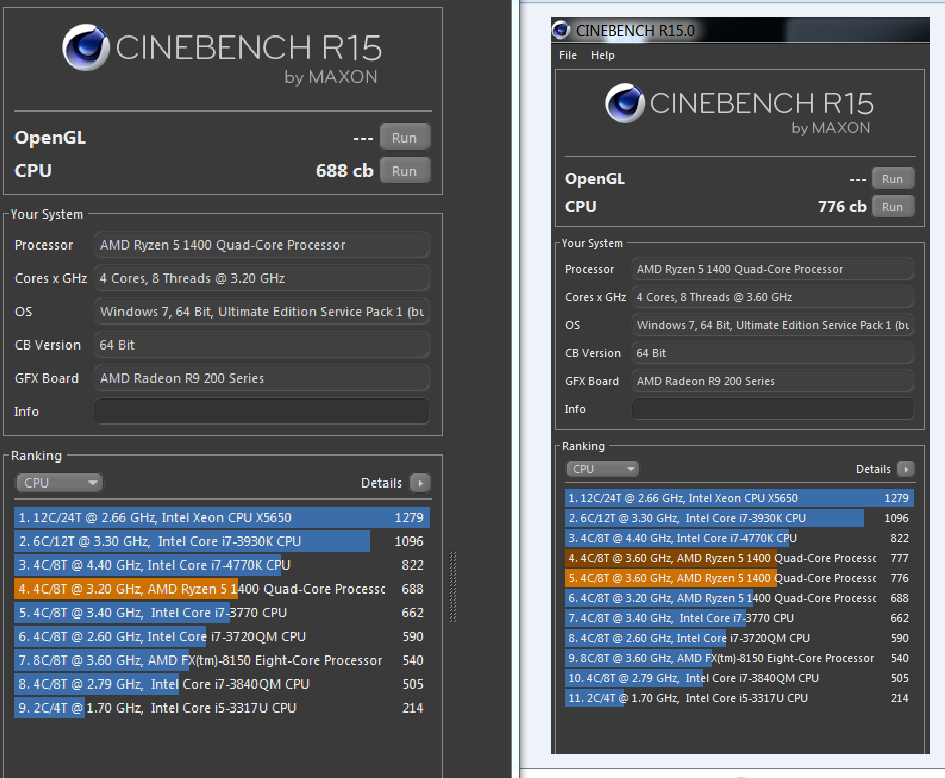The height and width of the screenshot is (778, 945).
Task: Run OpenGL test in right Cinebench window
Action: (x=893, y=178)
